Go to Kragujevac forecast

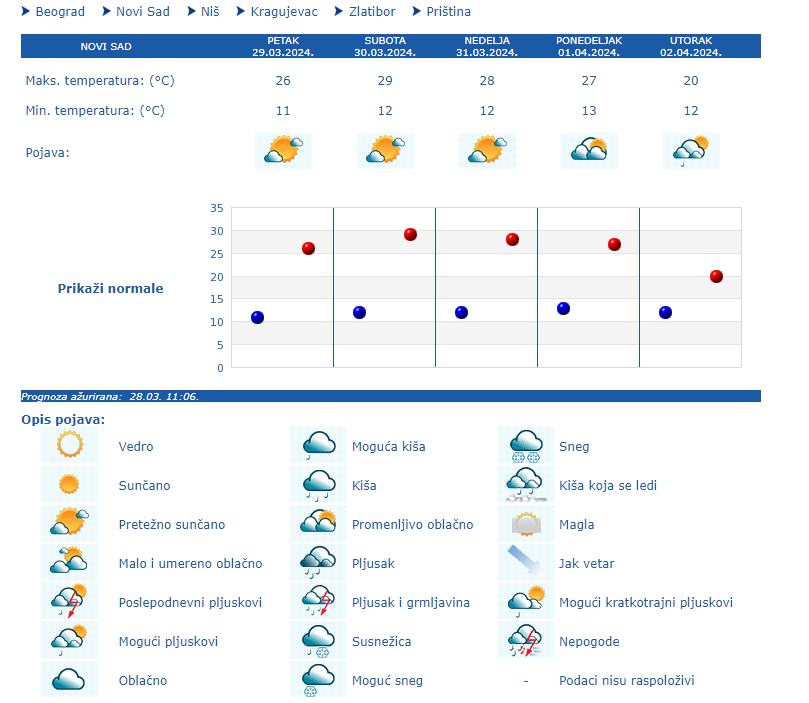284,12
